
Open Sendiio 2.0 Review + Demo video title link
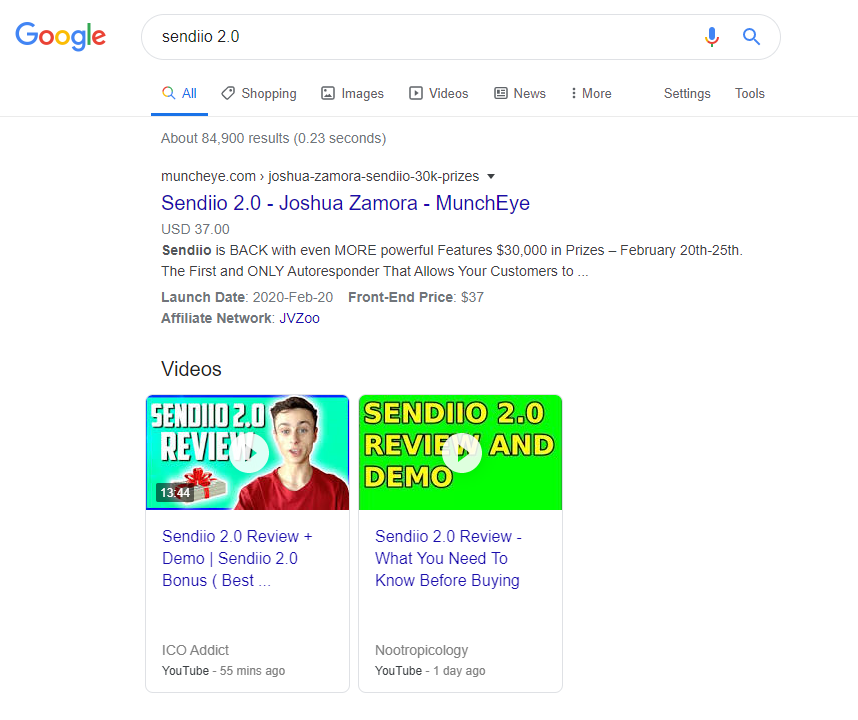click(237, 558)
